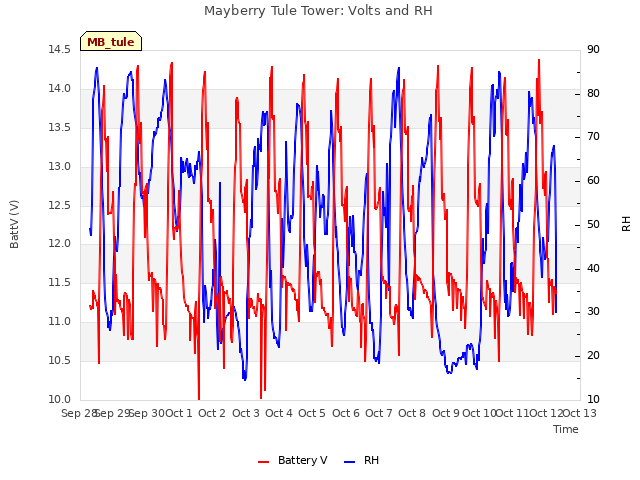640x480 pixels.
Task: Click the 14.5 voltage tick label
Action: [x=60, y=50]
